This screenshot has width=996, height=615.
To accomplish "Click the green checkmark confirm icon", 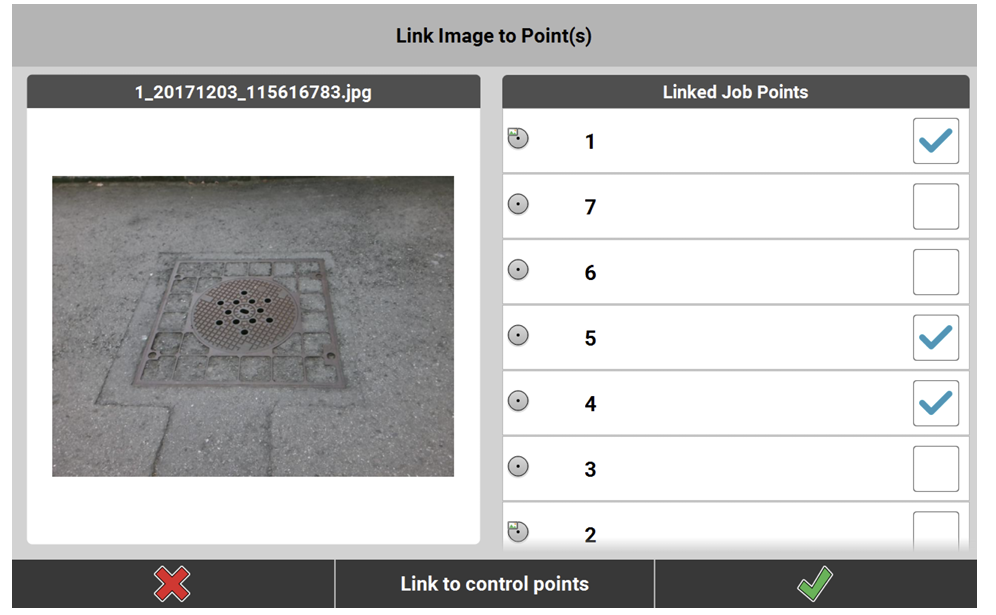I will pyautogui.click(x=813, y=584).
